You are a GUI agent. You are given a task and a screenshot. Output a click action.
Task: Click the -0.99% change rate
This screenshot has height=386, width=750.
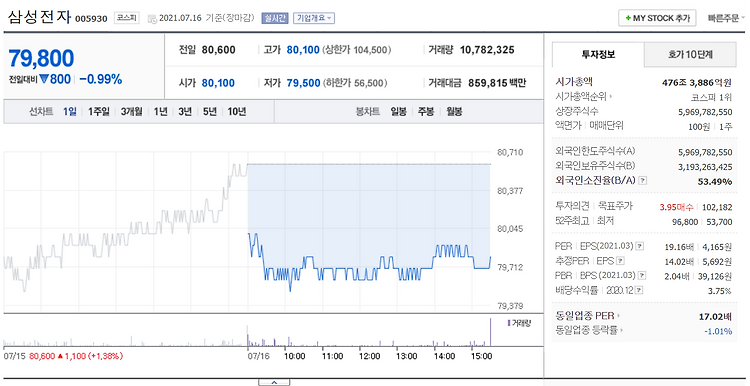[x=100, y=79]
